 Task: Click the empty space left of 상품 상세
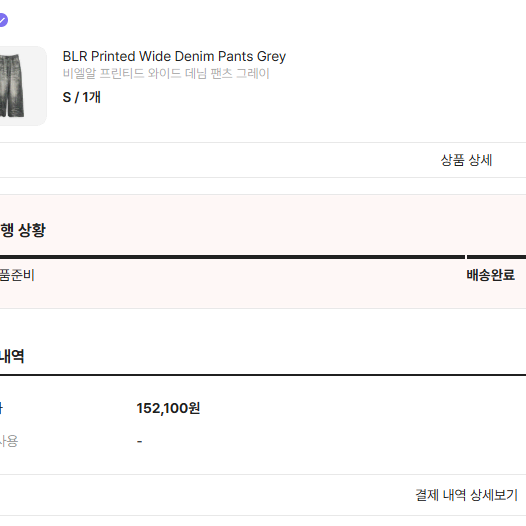pyautogui.click(x=218, y=160)
